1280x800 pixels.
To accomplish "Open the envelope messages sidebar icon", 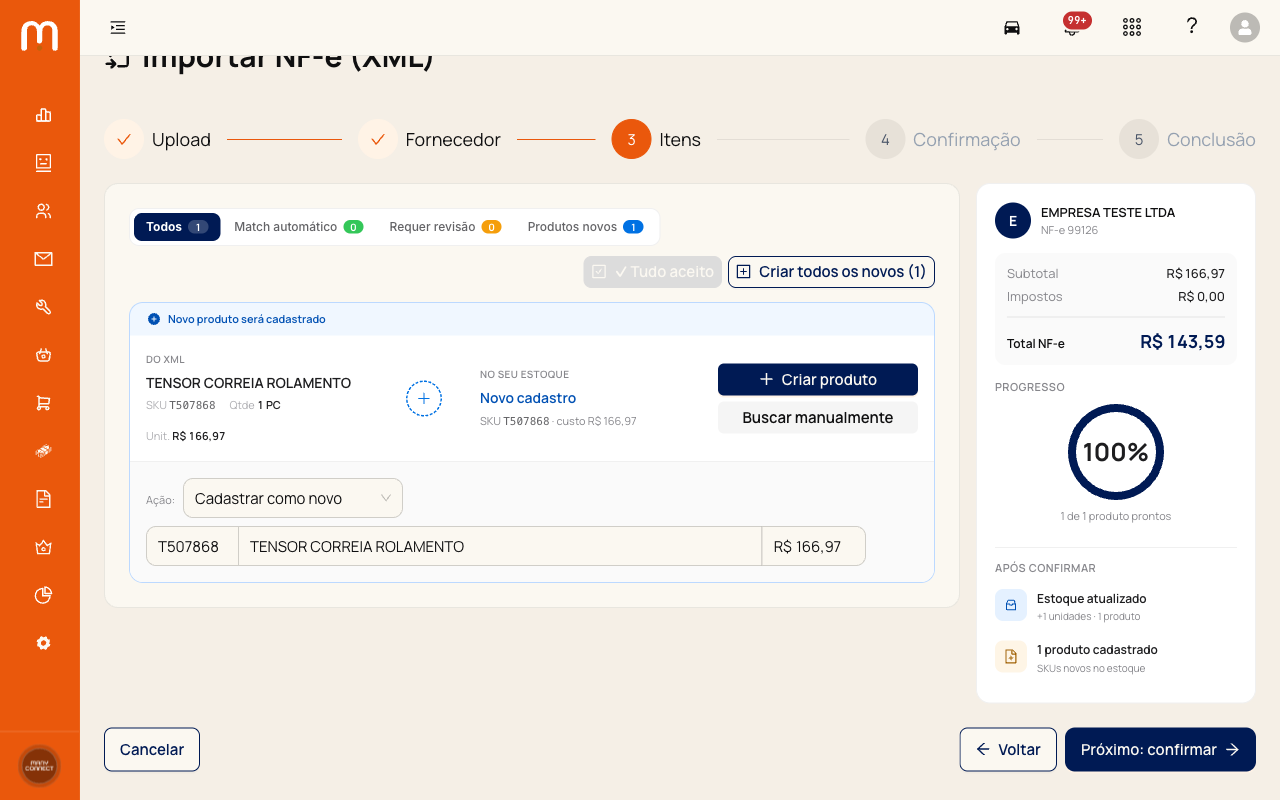I will (x=43, y=259).
